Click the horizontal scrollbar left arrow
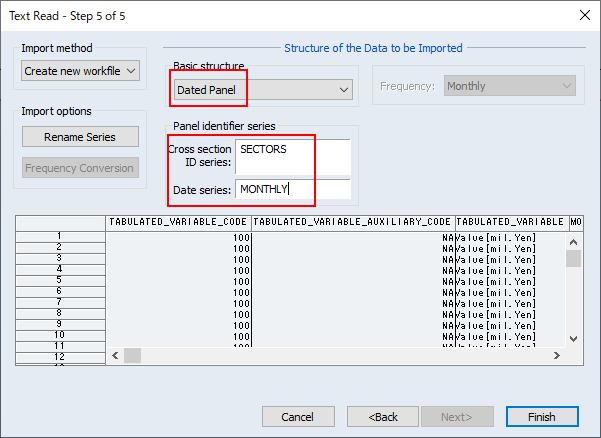 (x=115, y=355)
